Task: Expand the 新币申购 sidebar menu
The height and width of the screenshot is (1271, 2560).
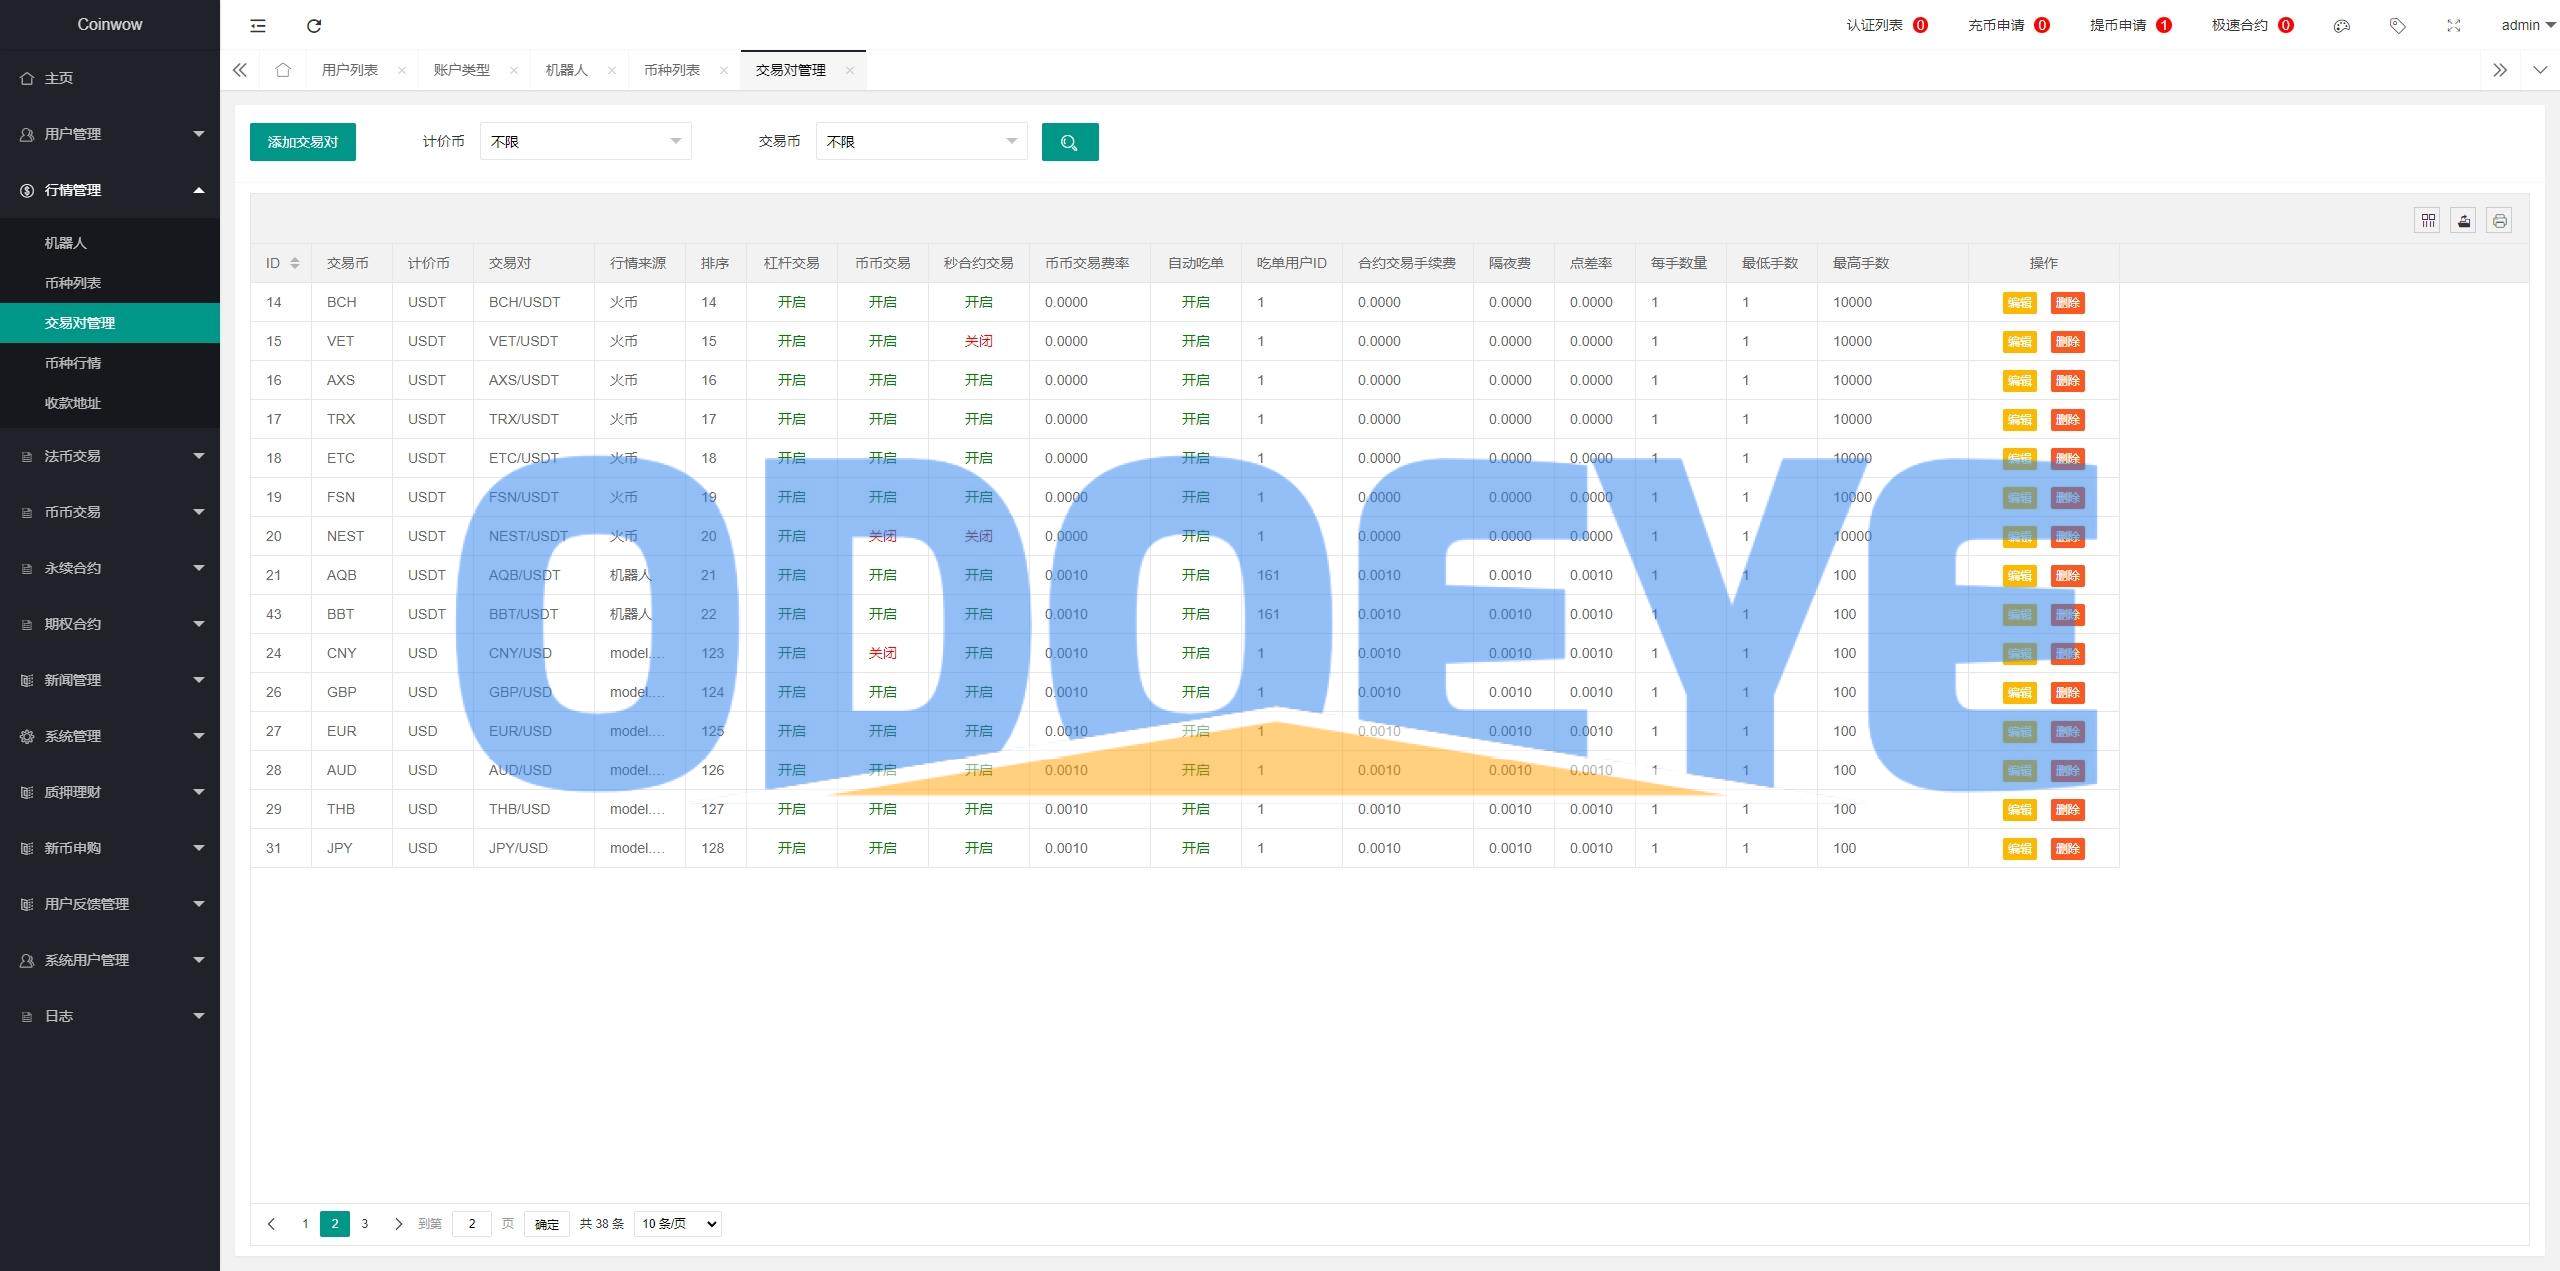Action: pyautogui.click(x=110, y=848)
